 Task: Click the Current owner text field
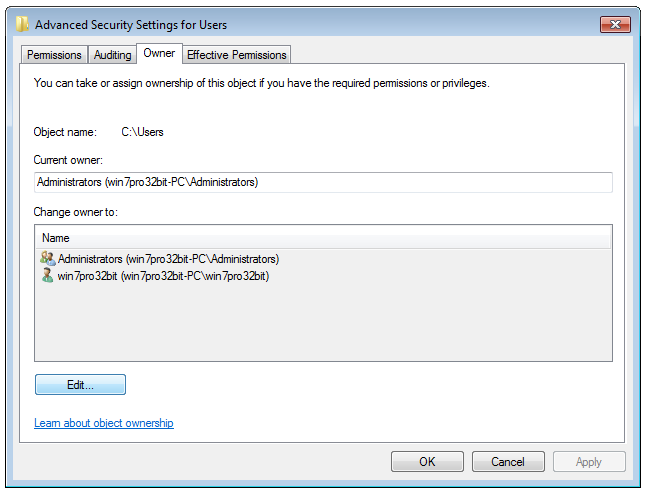[322, 182]
